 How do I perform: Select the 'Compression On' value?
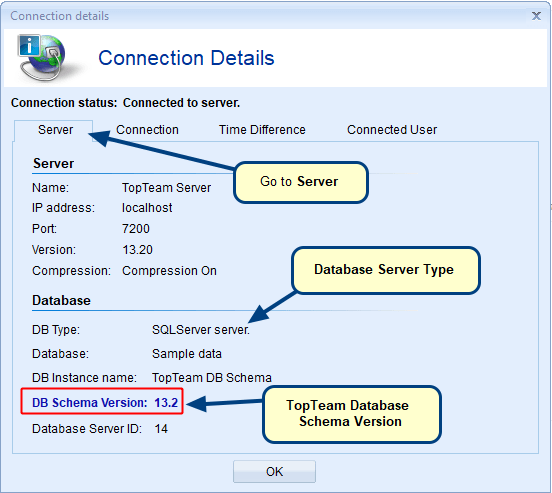[x=169, y=271]
